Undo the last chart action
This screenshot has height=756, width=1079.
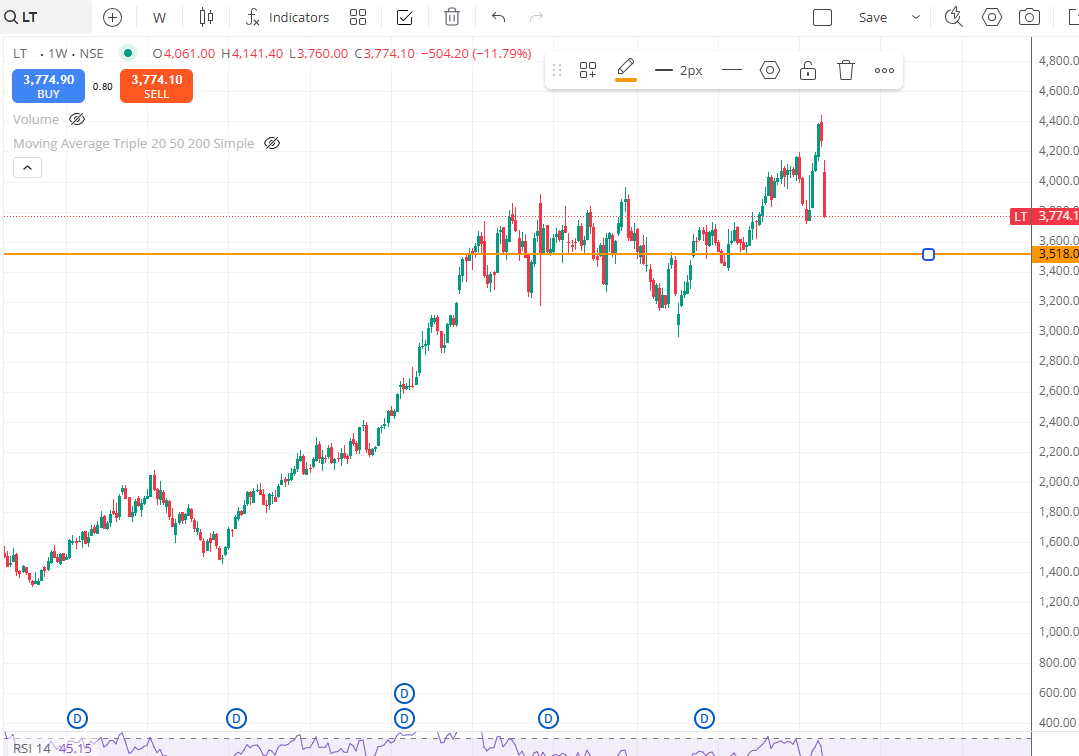tap(498, 17)
